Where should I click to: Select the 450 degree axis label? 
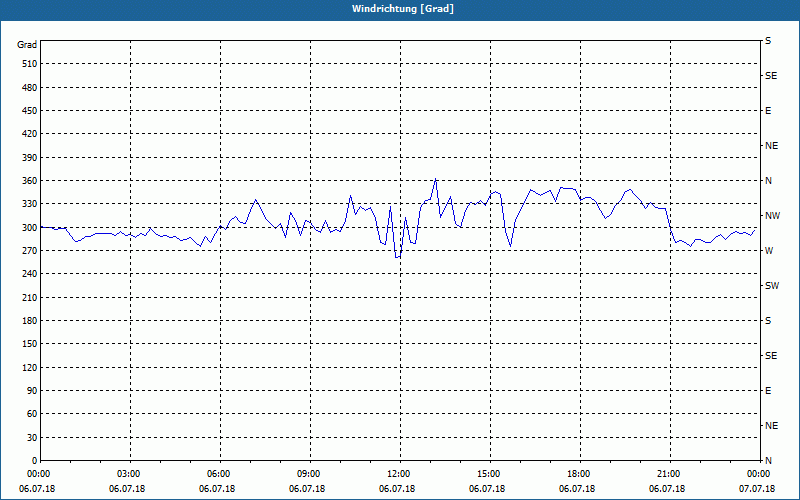[30, 111]
